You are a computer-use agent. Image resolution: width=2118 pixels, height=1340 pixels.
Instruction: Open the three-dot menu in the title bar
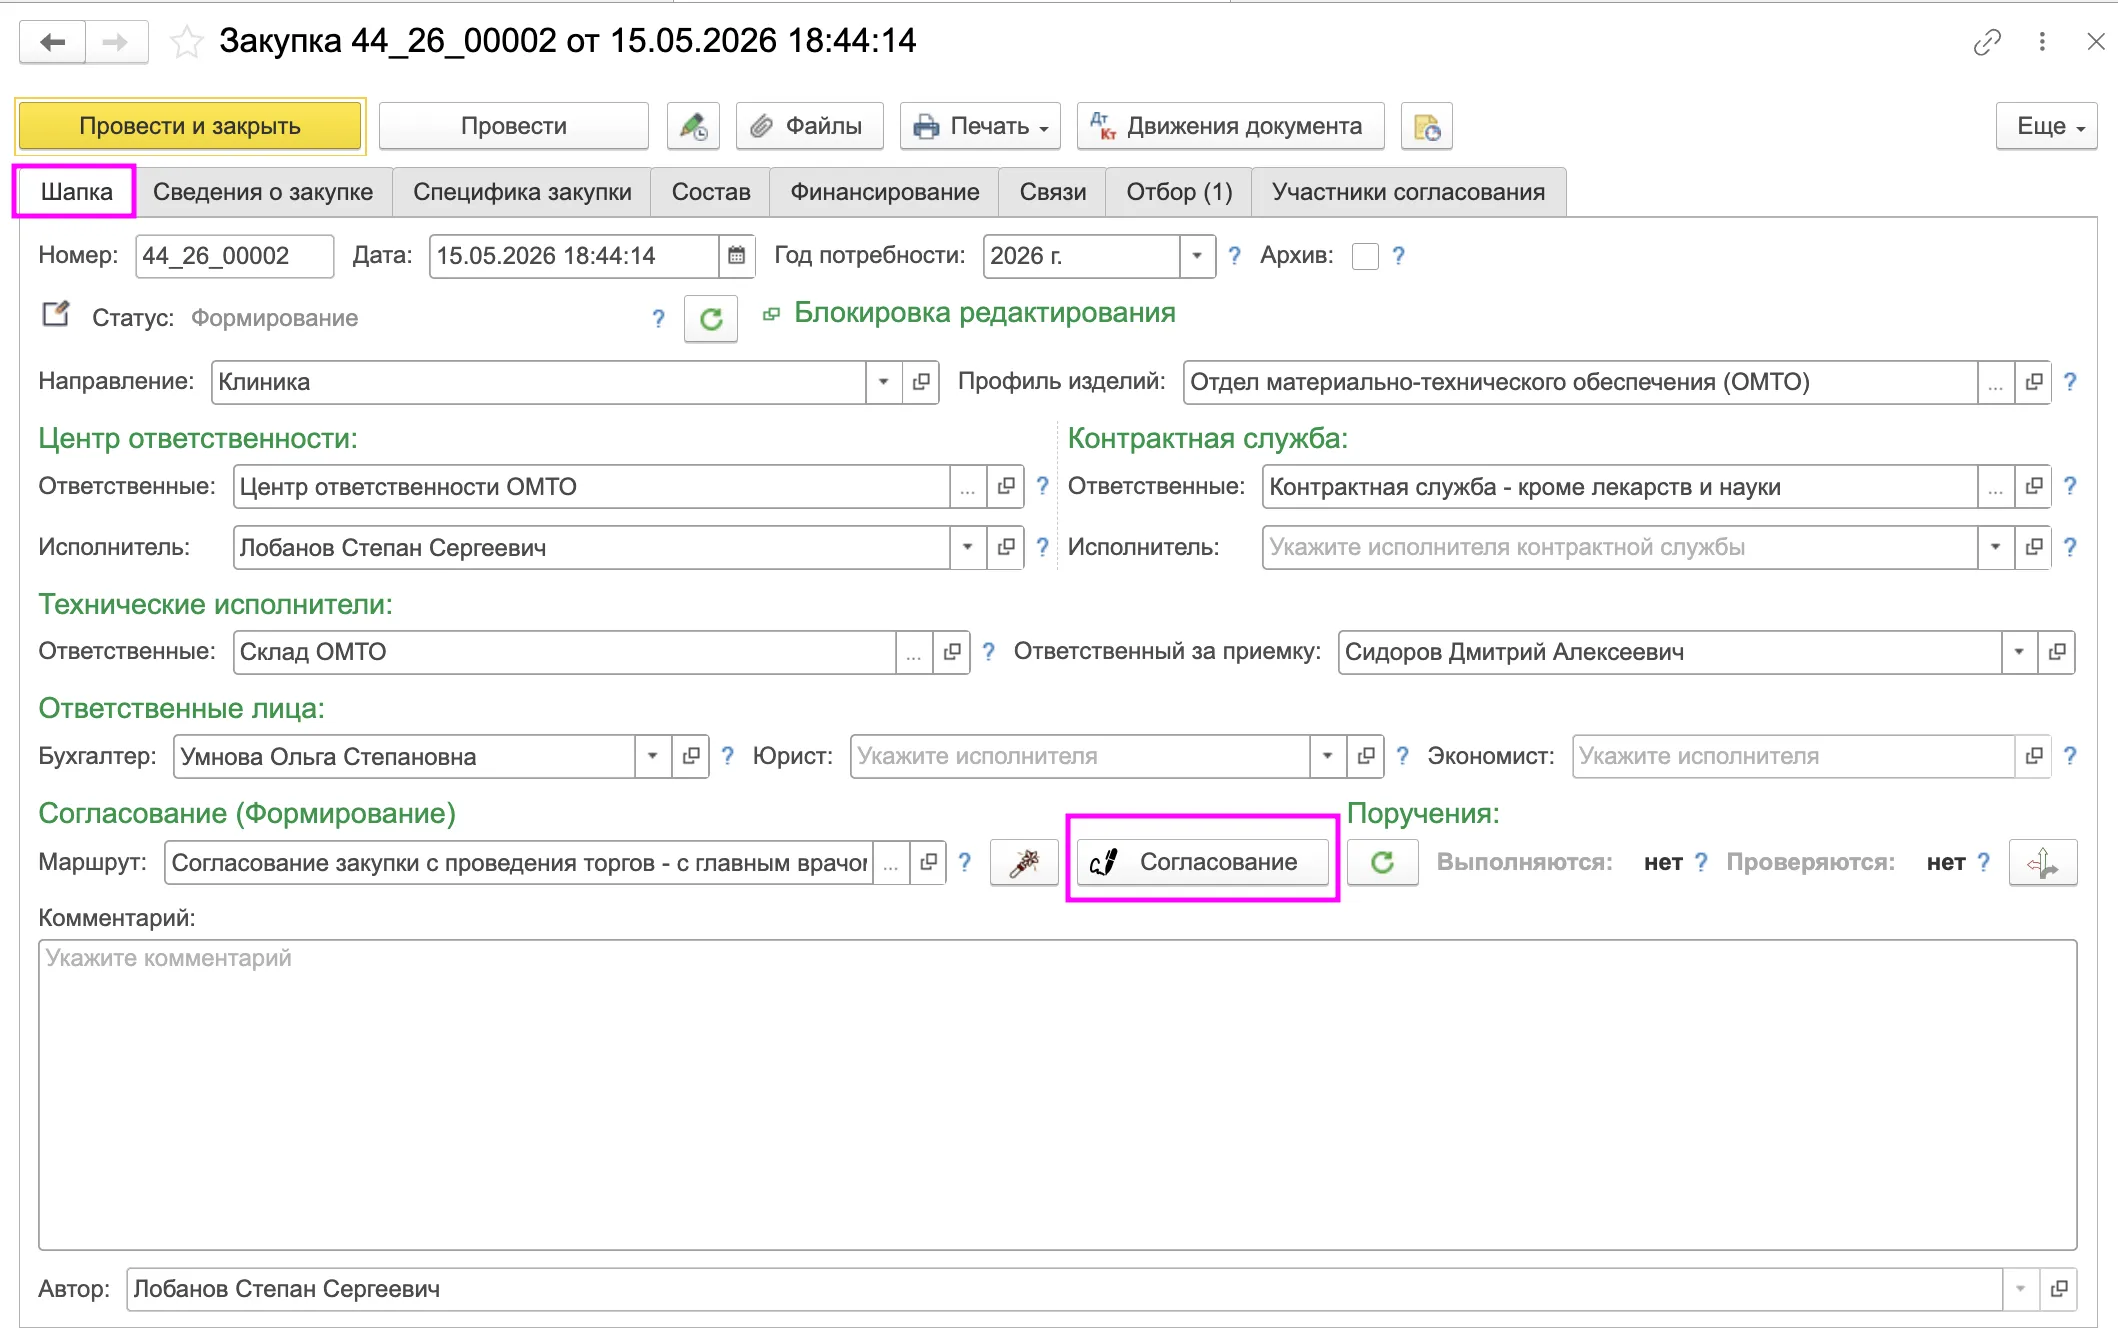(x=2042, y=42)
